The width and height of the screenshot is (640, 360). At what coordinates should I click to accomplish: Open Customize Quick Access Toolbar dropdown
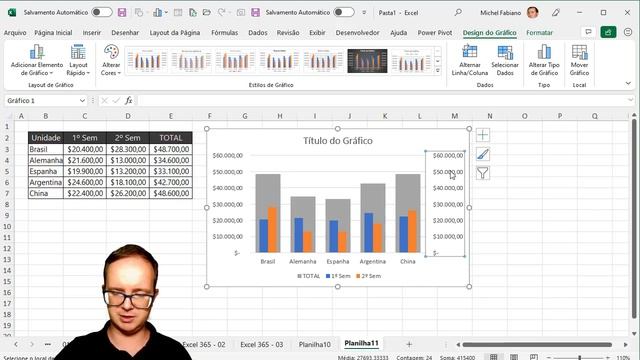point(364,13)
